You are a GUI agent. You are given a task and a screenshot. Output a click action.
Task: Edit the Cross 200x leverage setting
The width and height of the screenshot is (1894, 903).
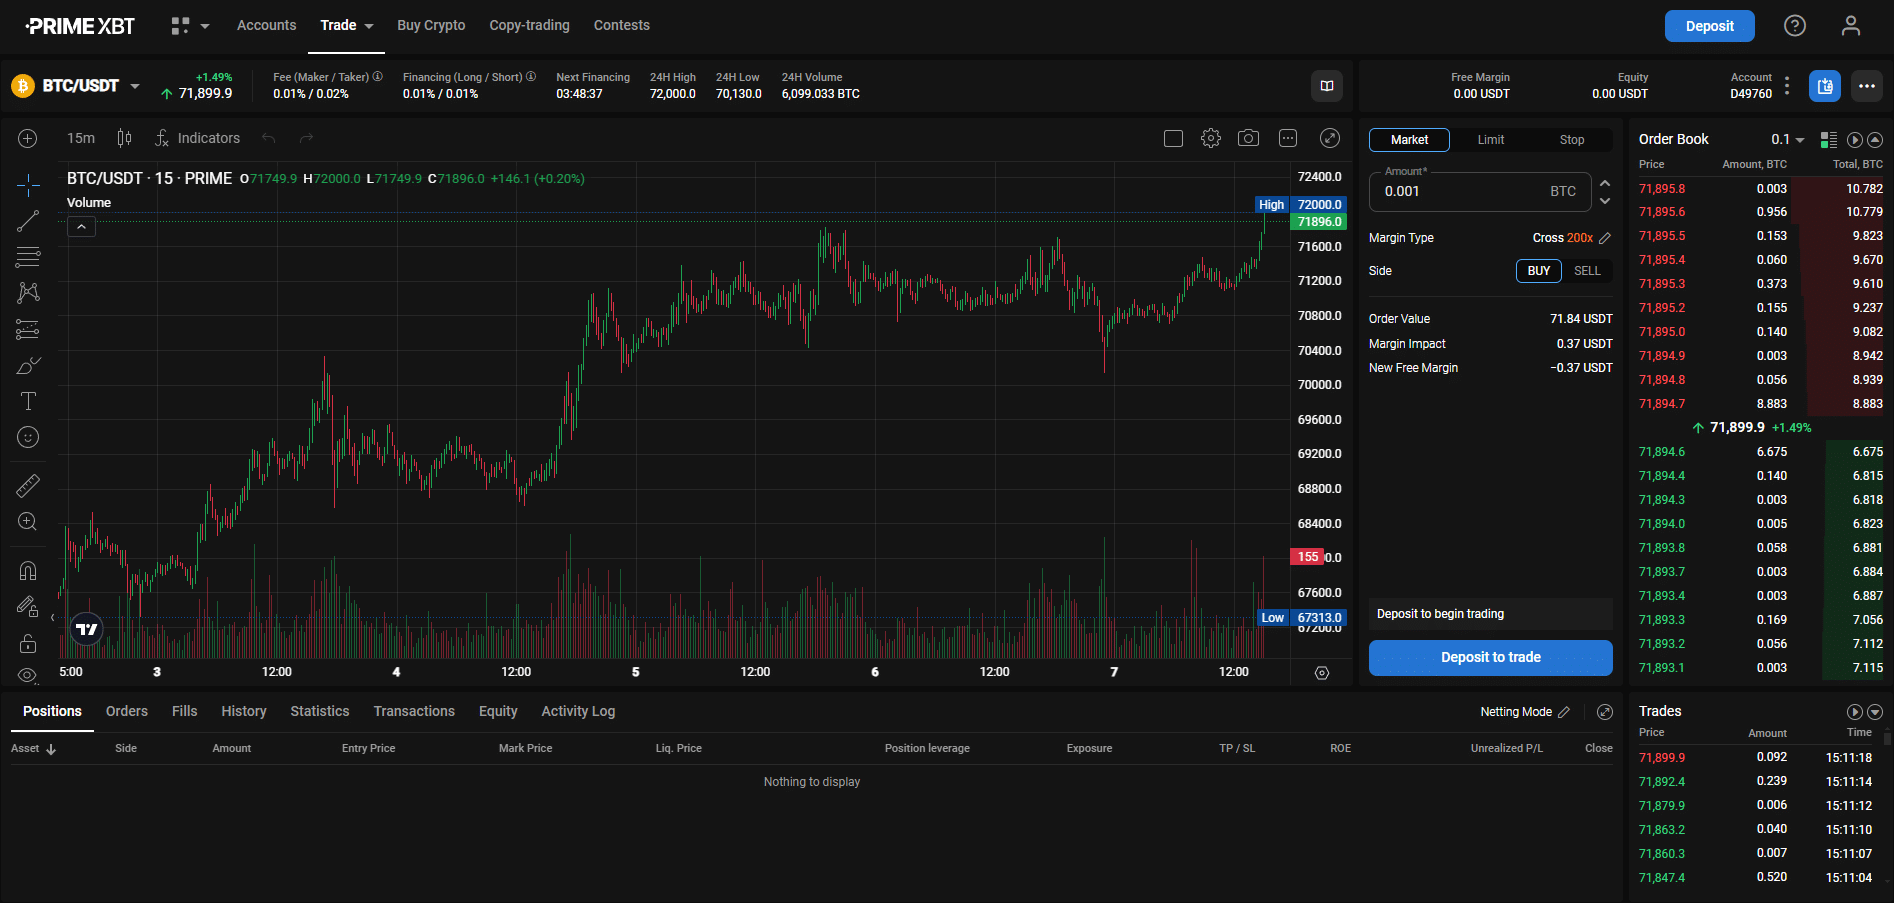pyautogui.click(x=1605, y=237)
